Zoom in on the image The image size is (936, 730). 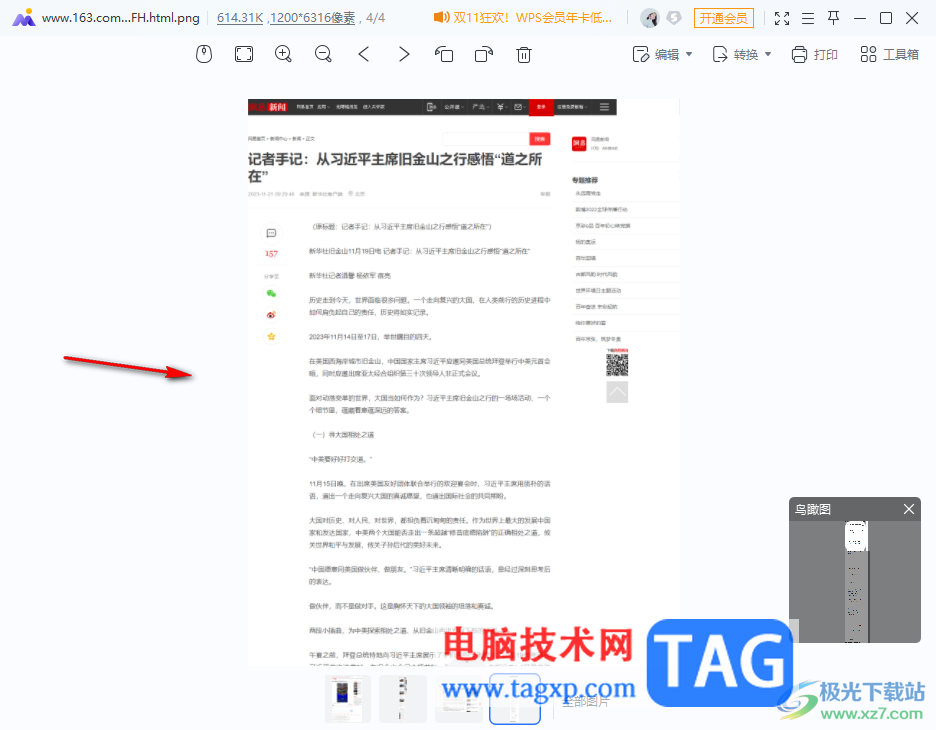tap(283, 54)
